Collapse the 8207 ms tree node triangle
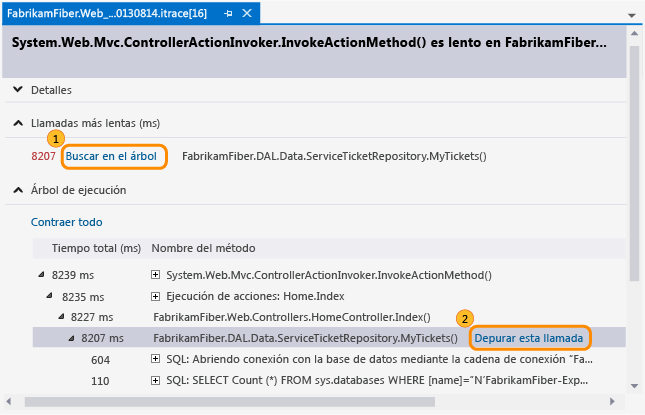The image size is (645, 415). click(71, 338)
